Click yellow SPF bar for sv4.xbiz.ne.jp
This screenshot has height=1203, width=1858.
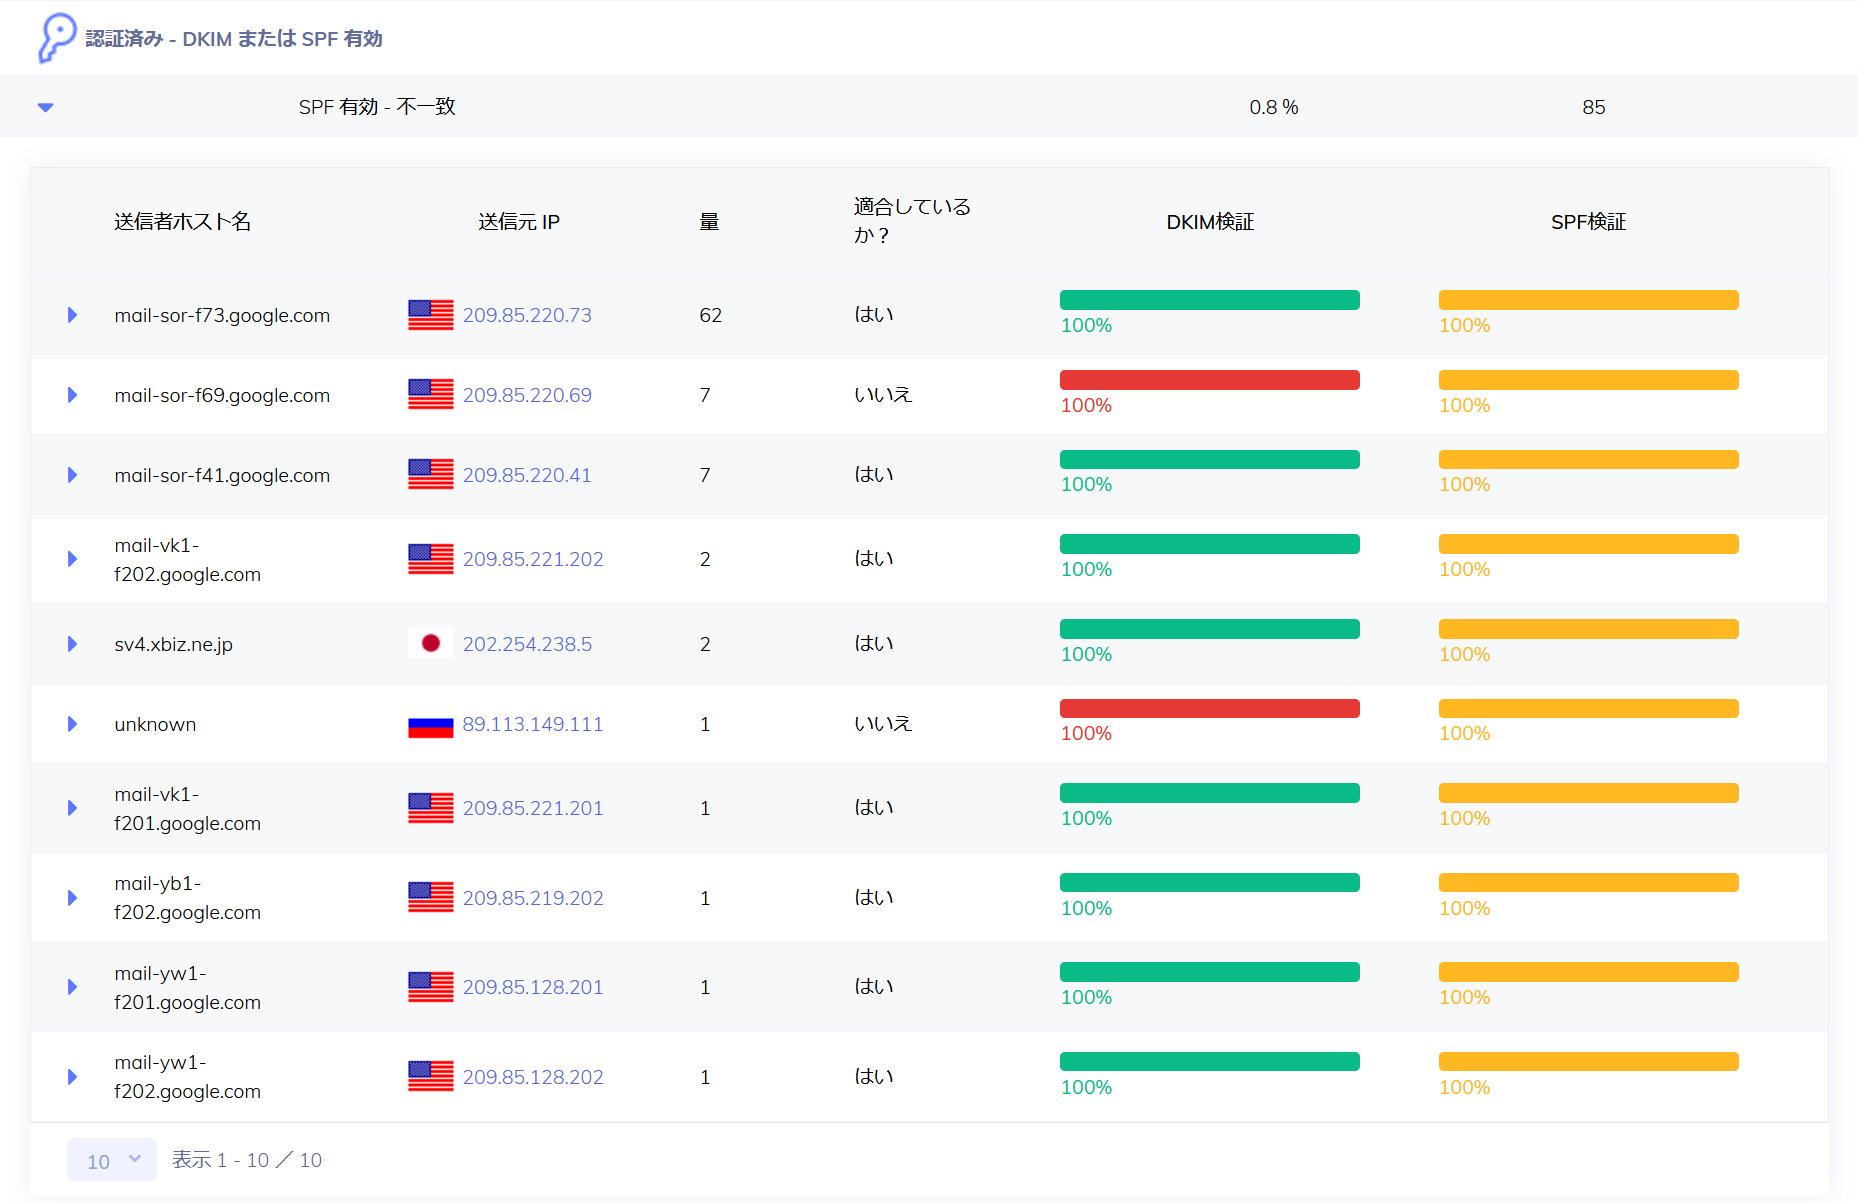tap(1589, 629)
